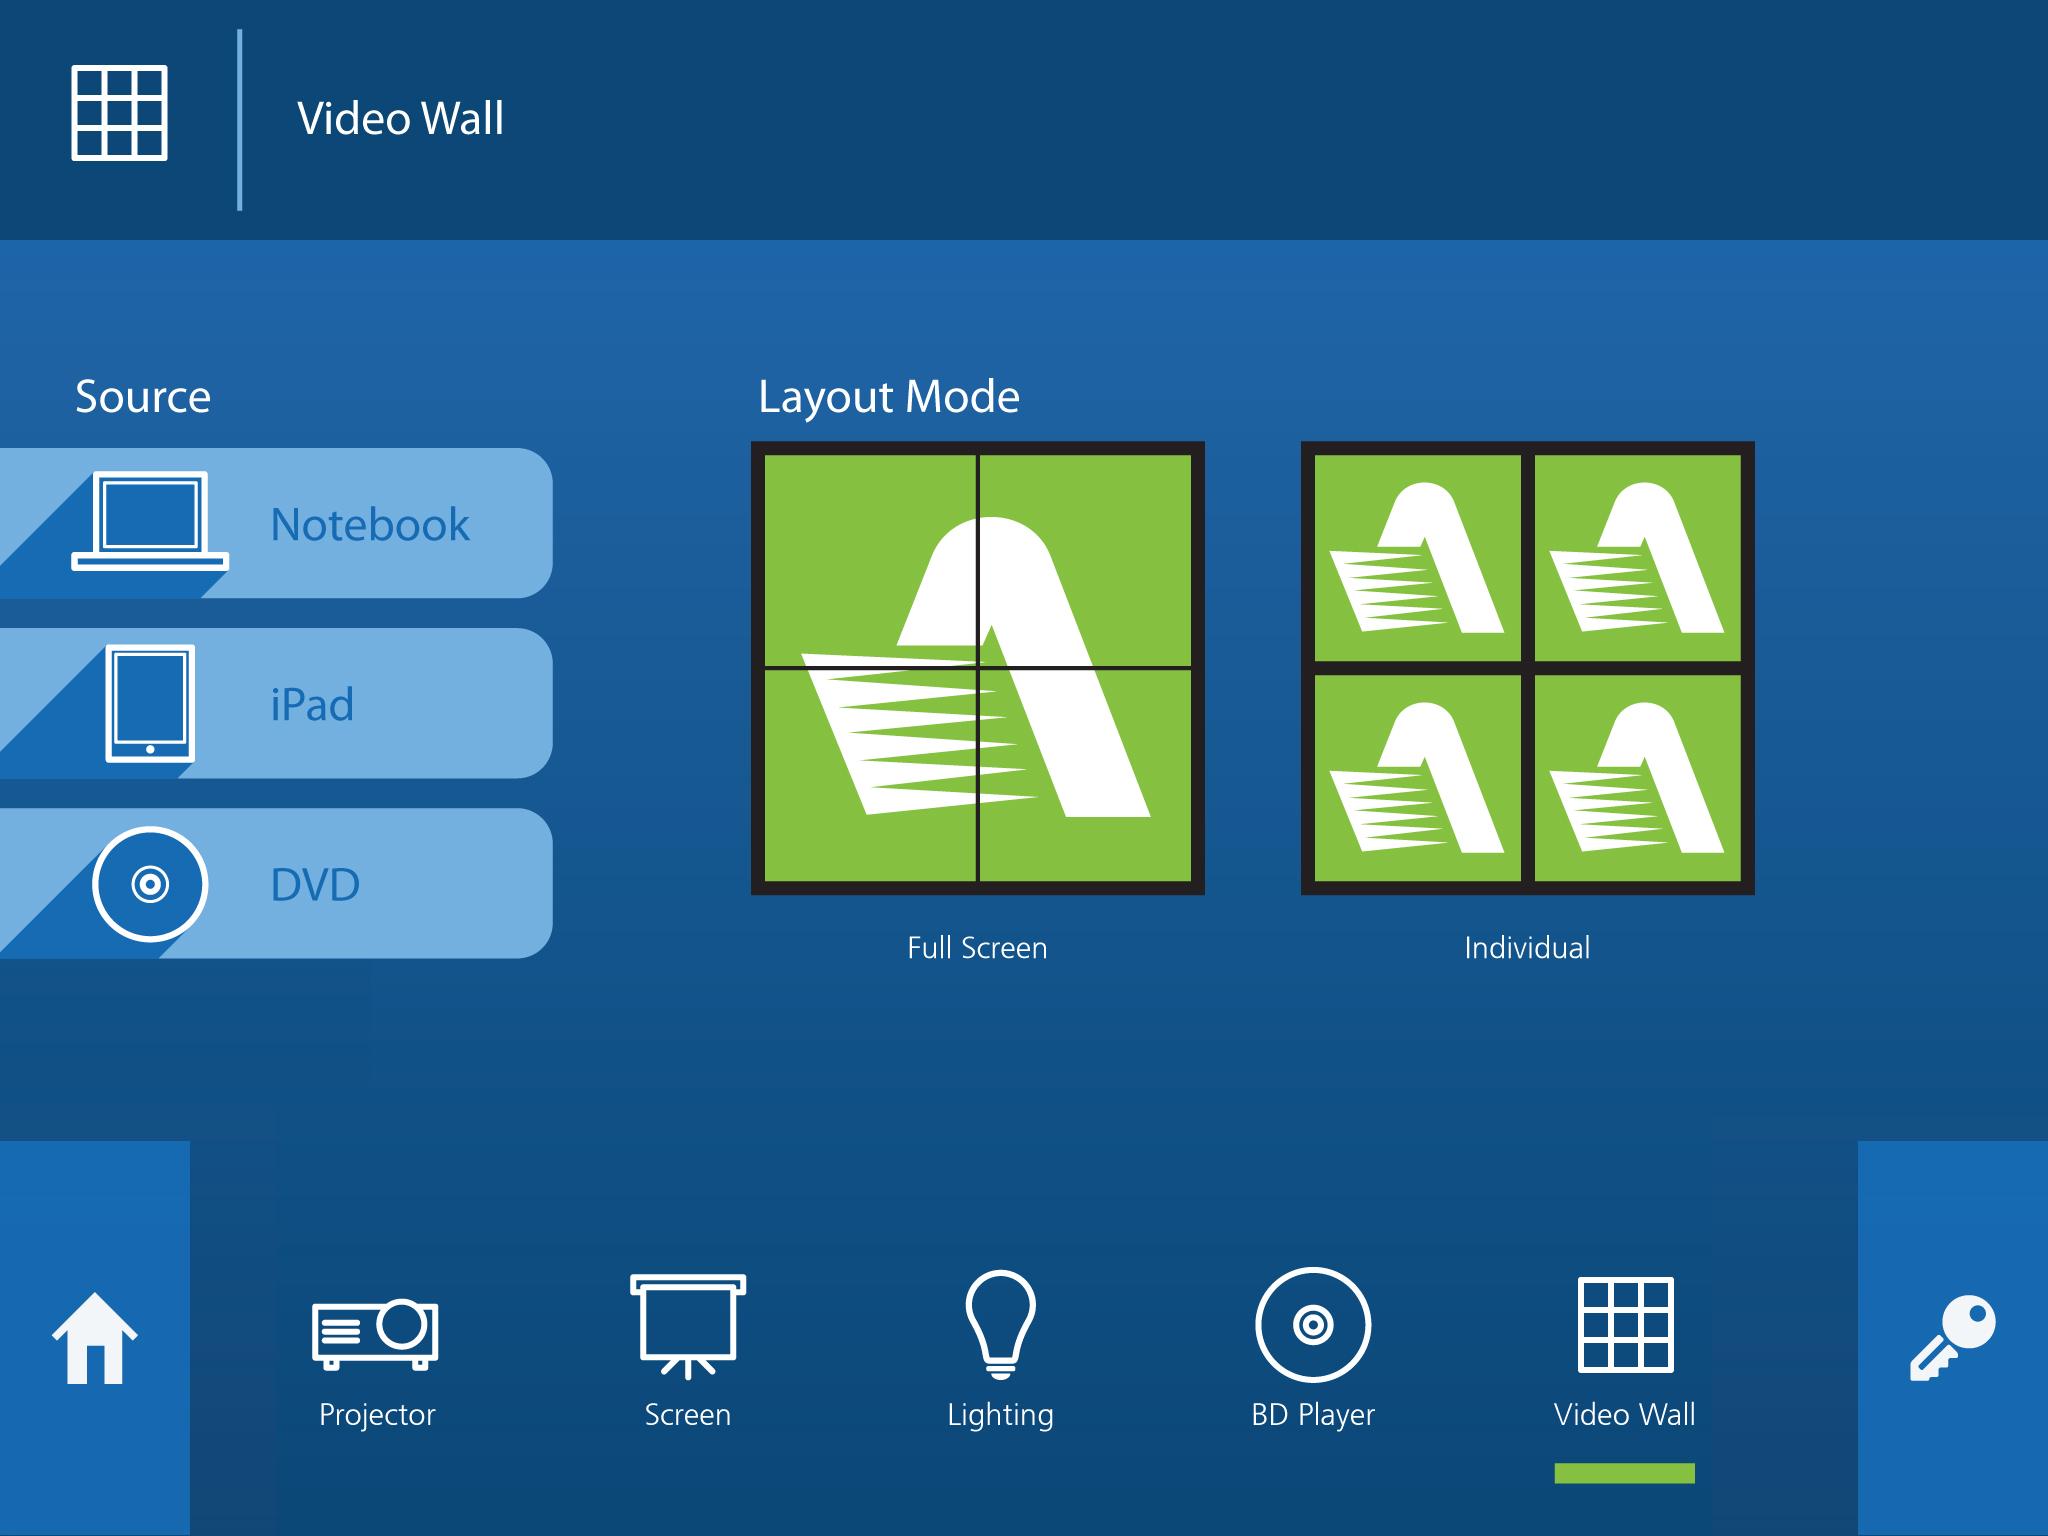Viewport: 2048px width, 1536px height.
Task: Select iPad as the source
Action: click(312, 704)
